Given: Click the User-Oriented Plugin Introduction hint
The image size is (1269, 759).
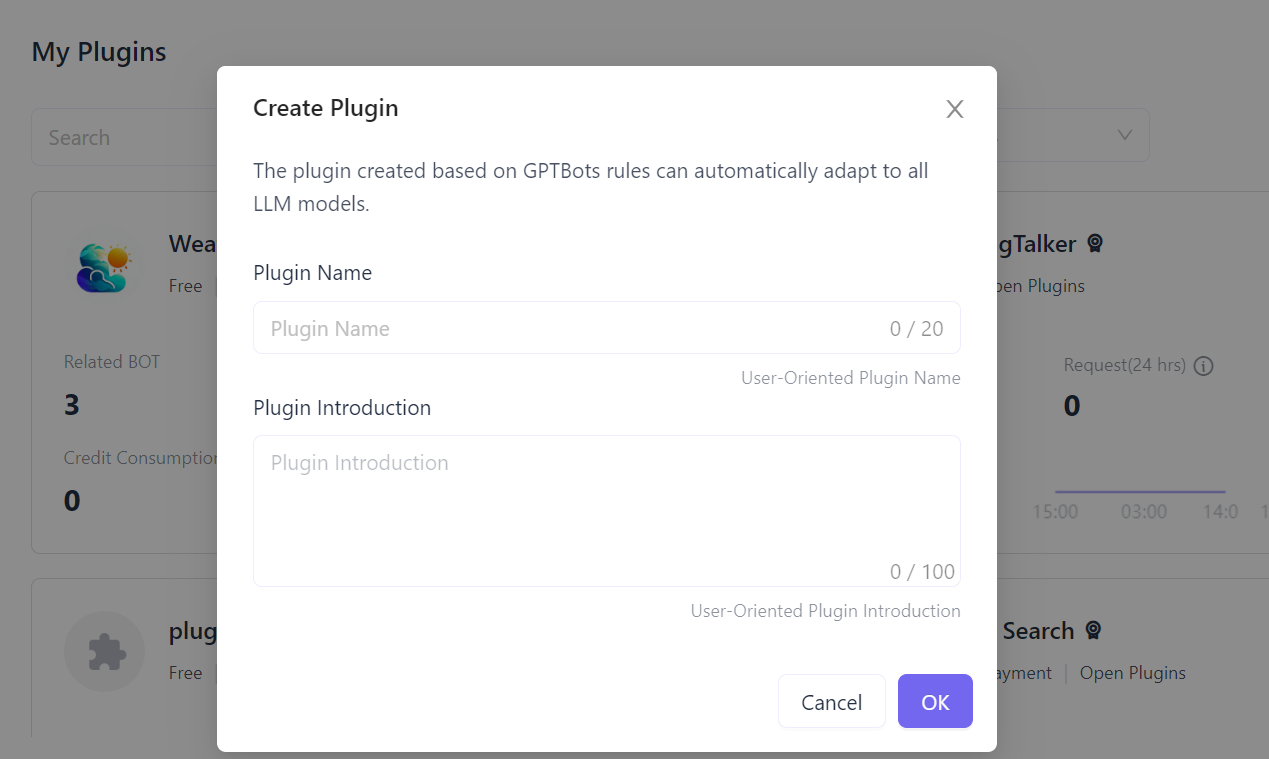Looking at the screenshot, I should [825, 611].
